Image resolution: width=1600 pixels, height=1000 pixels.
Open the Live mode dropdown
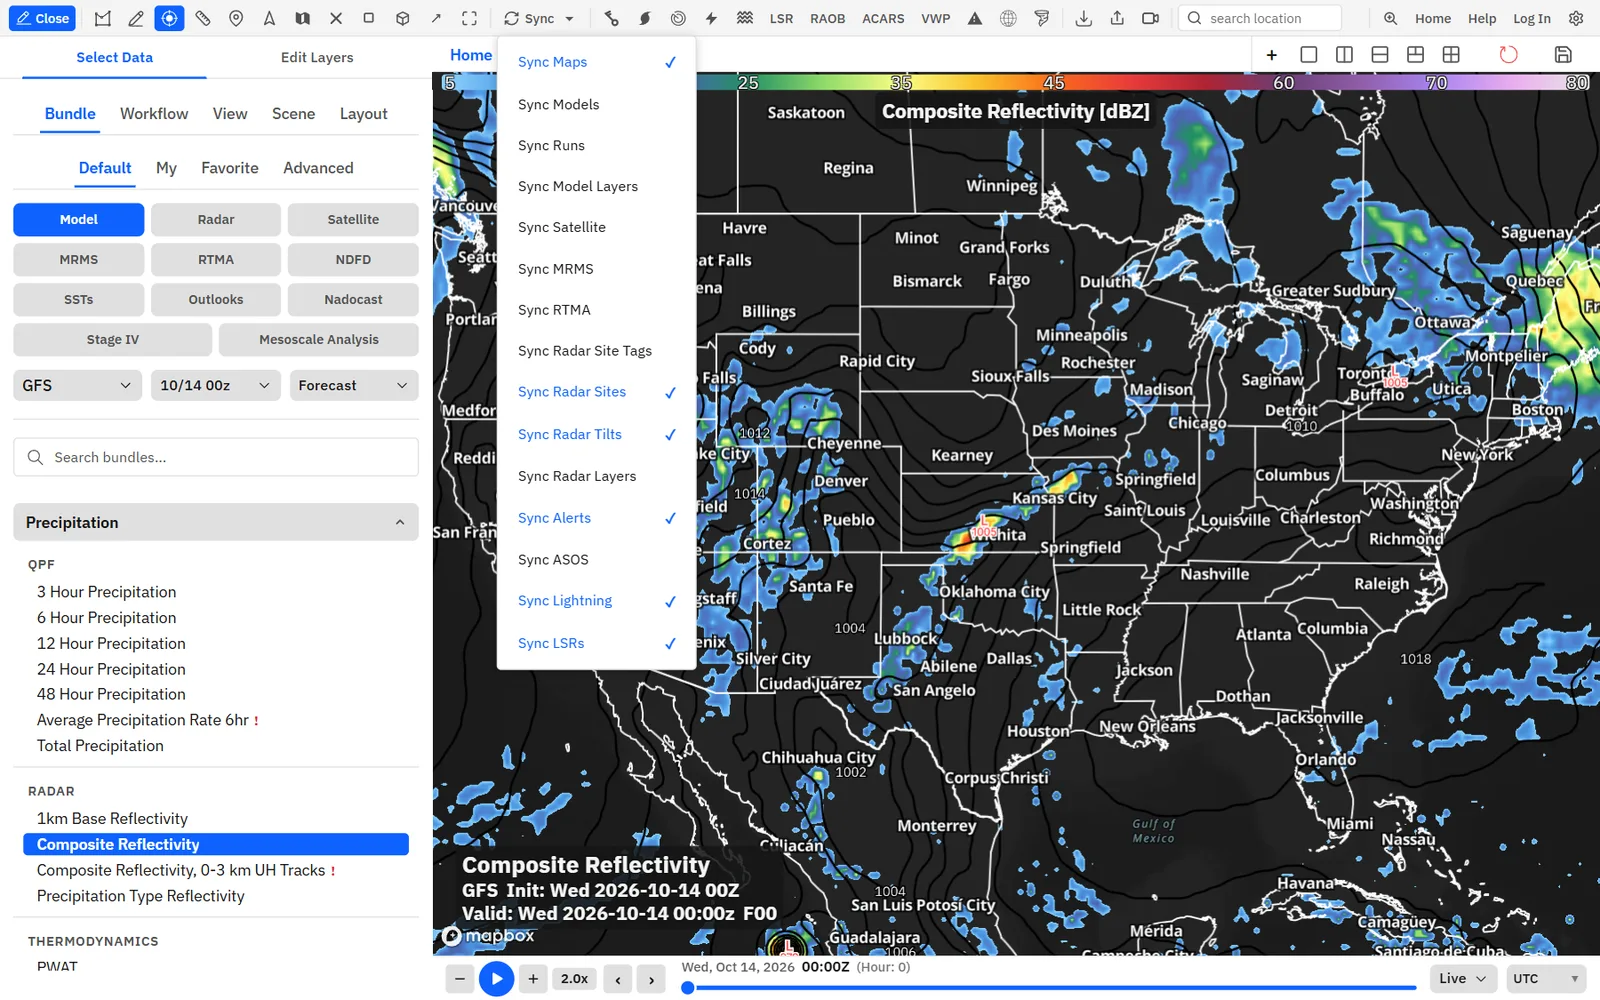(1462, 978)
